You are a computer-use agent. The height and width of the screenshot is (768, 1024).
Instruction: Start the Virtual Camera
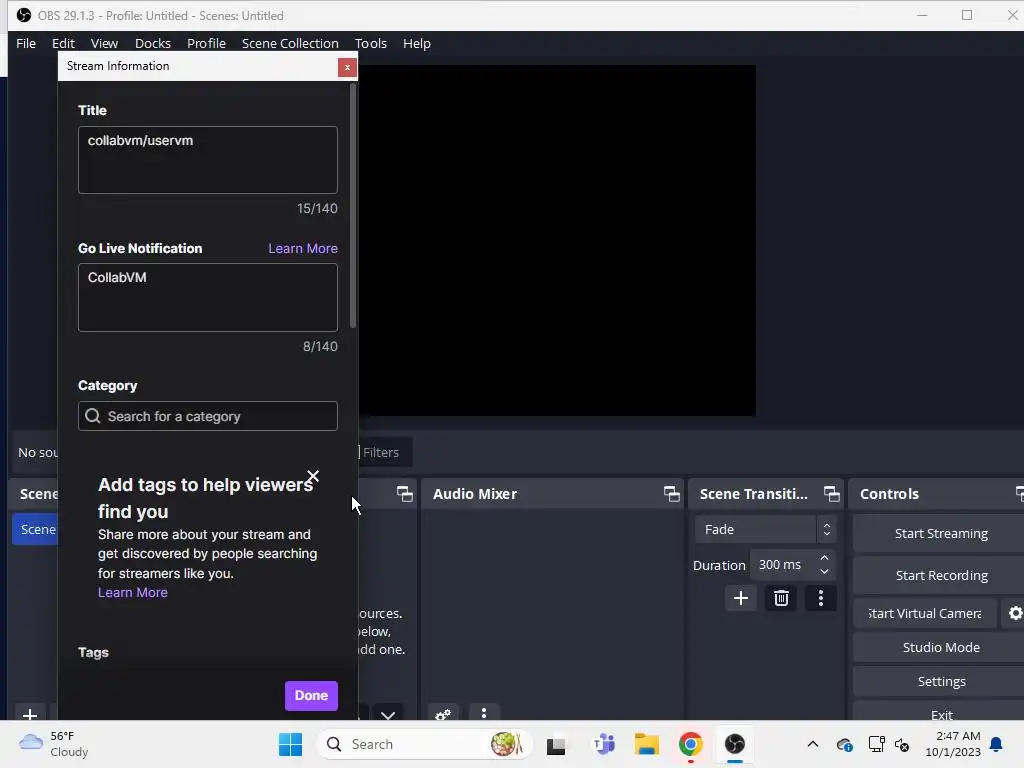(x=925, y=613)
